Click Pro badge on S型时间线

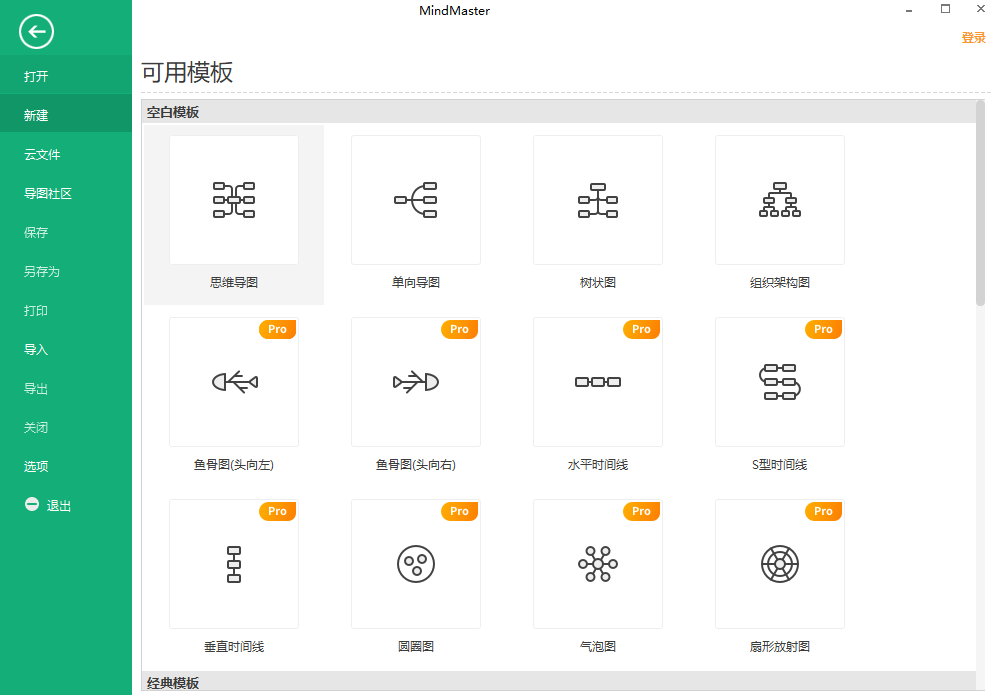point(824,329)
